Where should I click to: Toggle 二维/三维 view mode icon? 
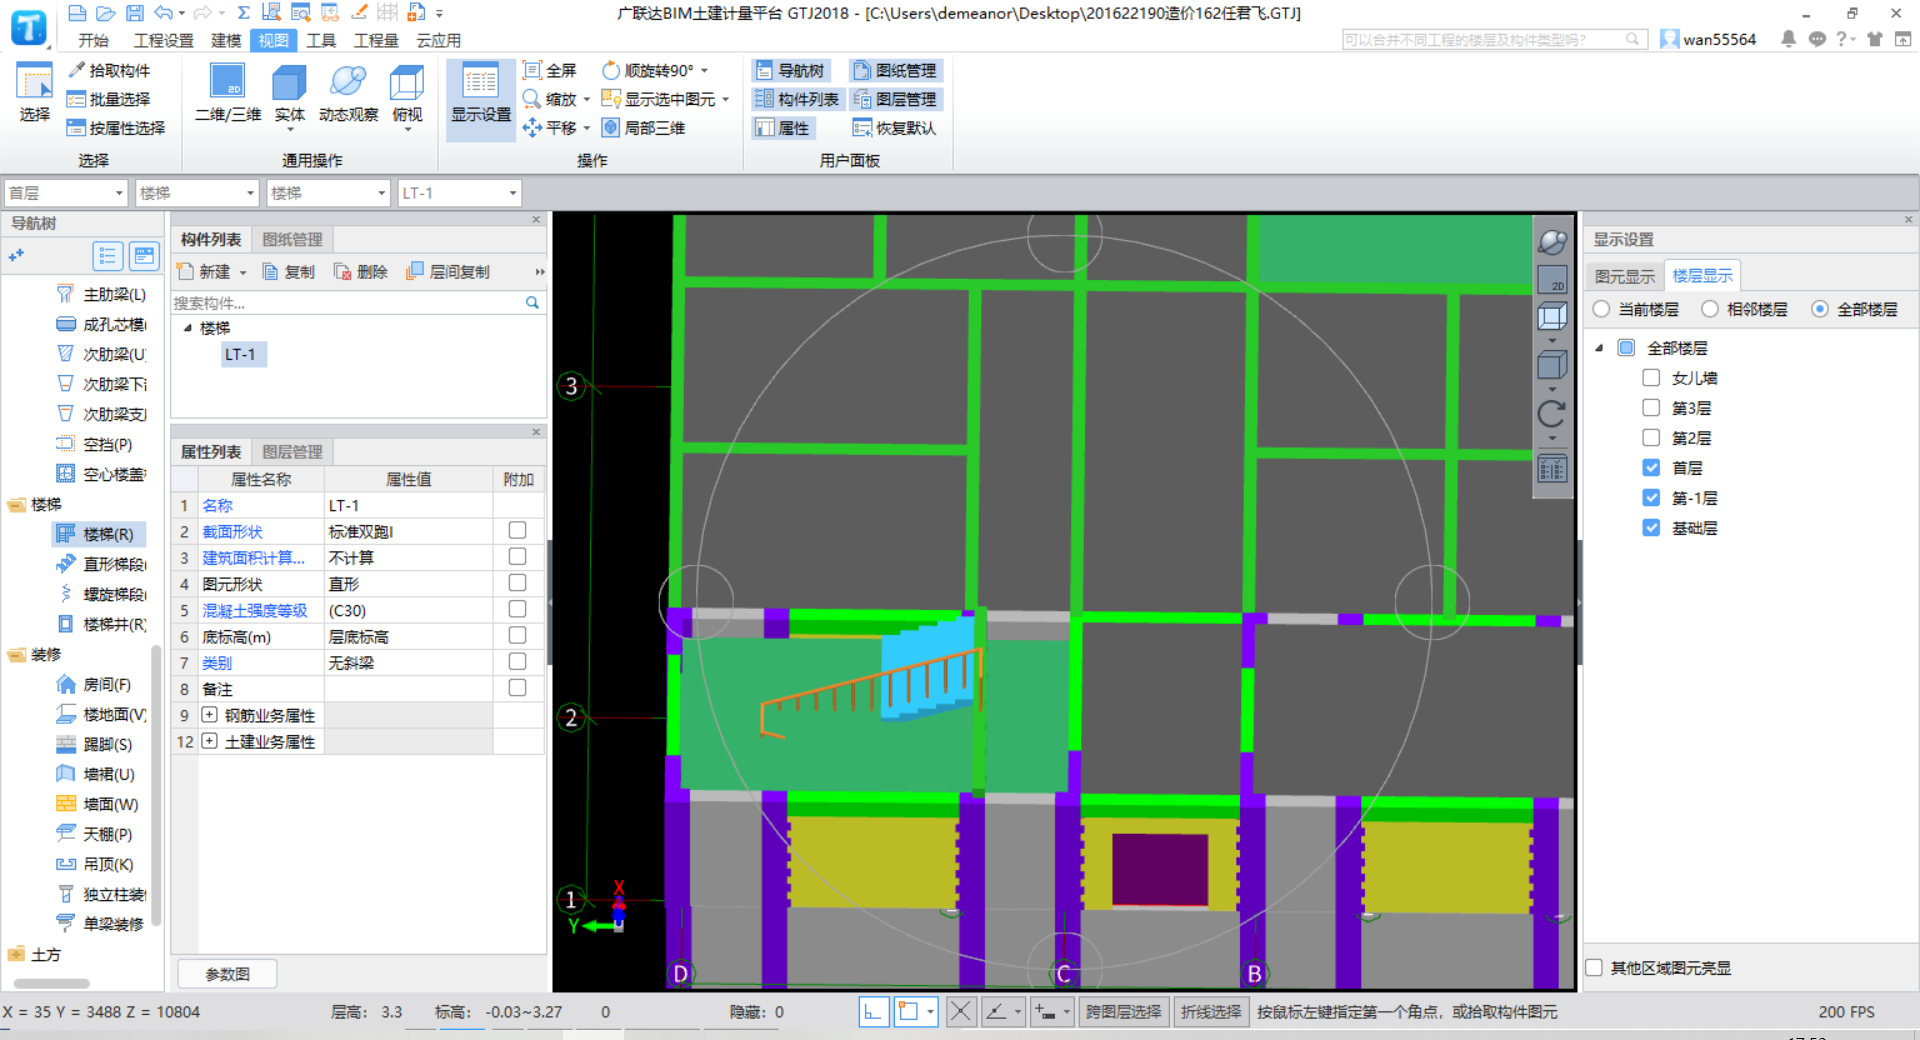(x=228, y=93)
